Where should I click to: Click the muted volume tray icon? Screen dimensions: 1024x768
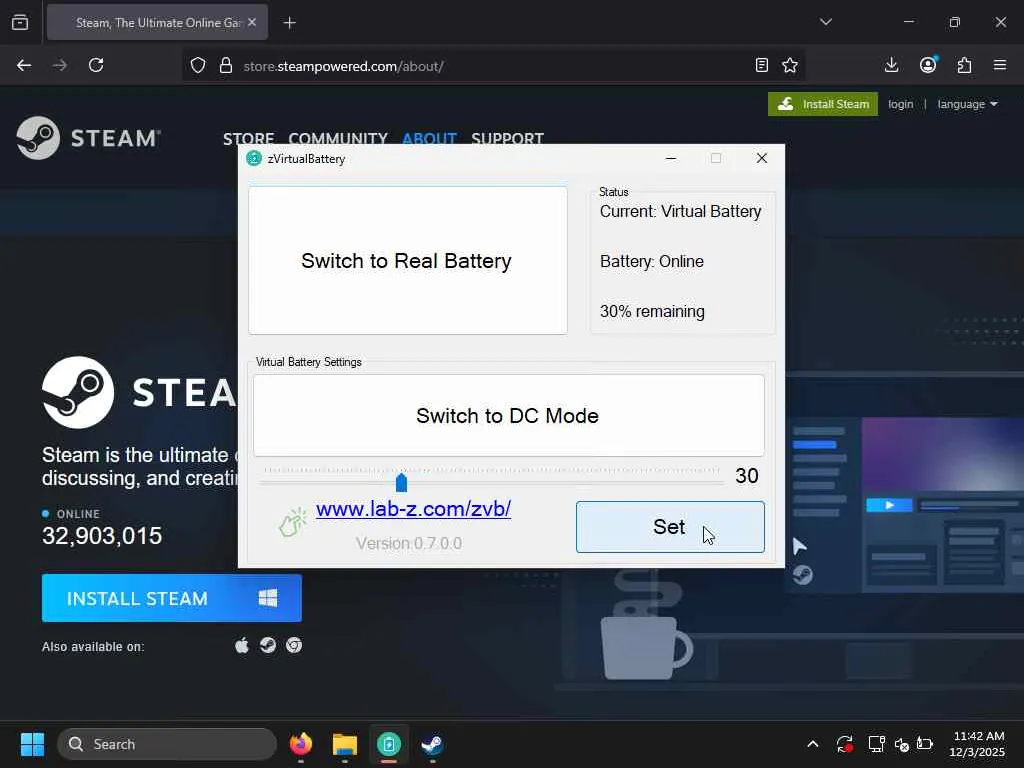tap(902, 744)
